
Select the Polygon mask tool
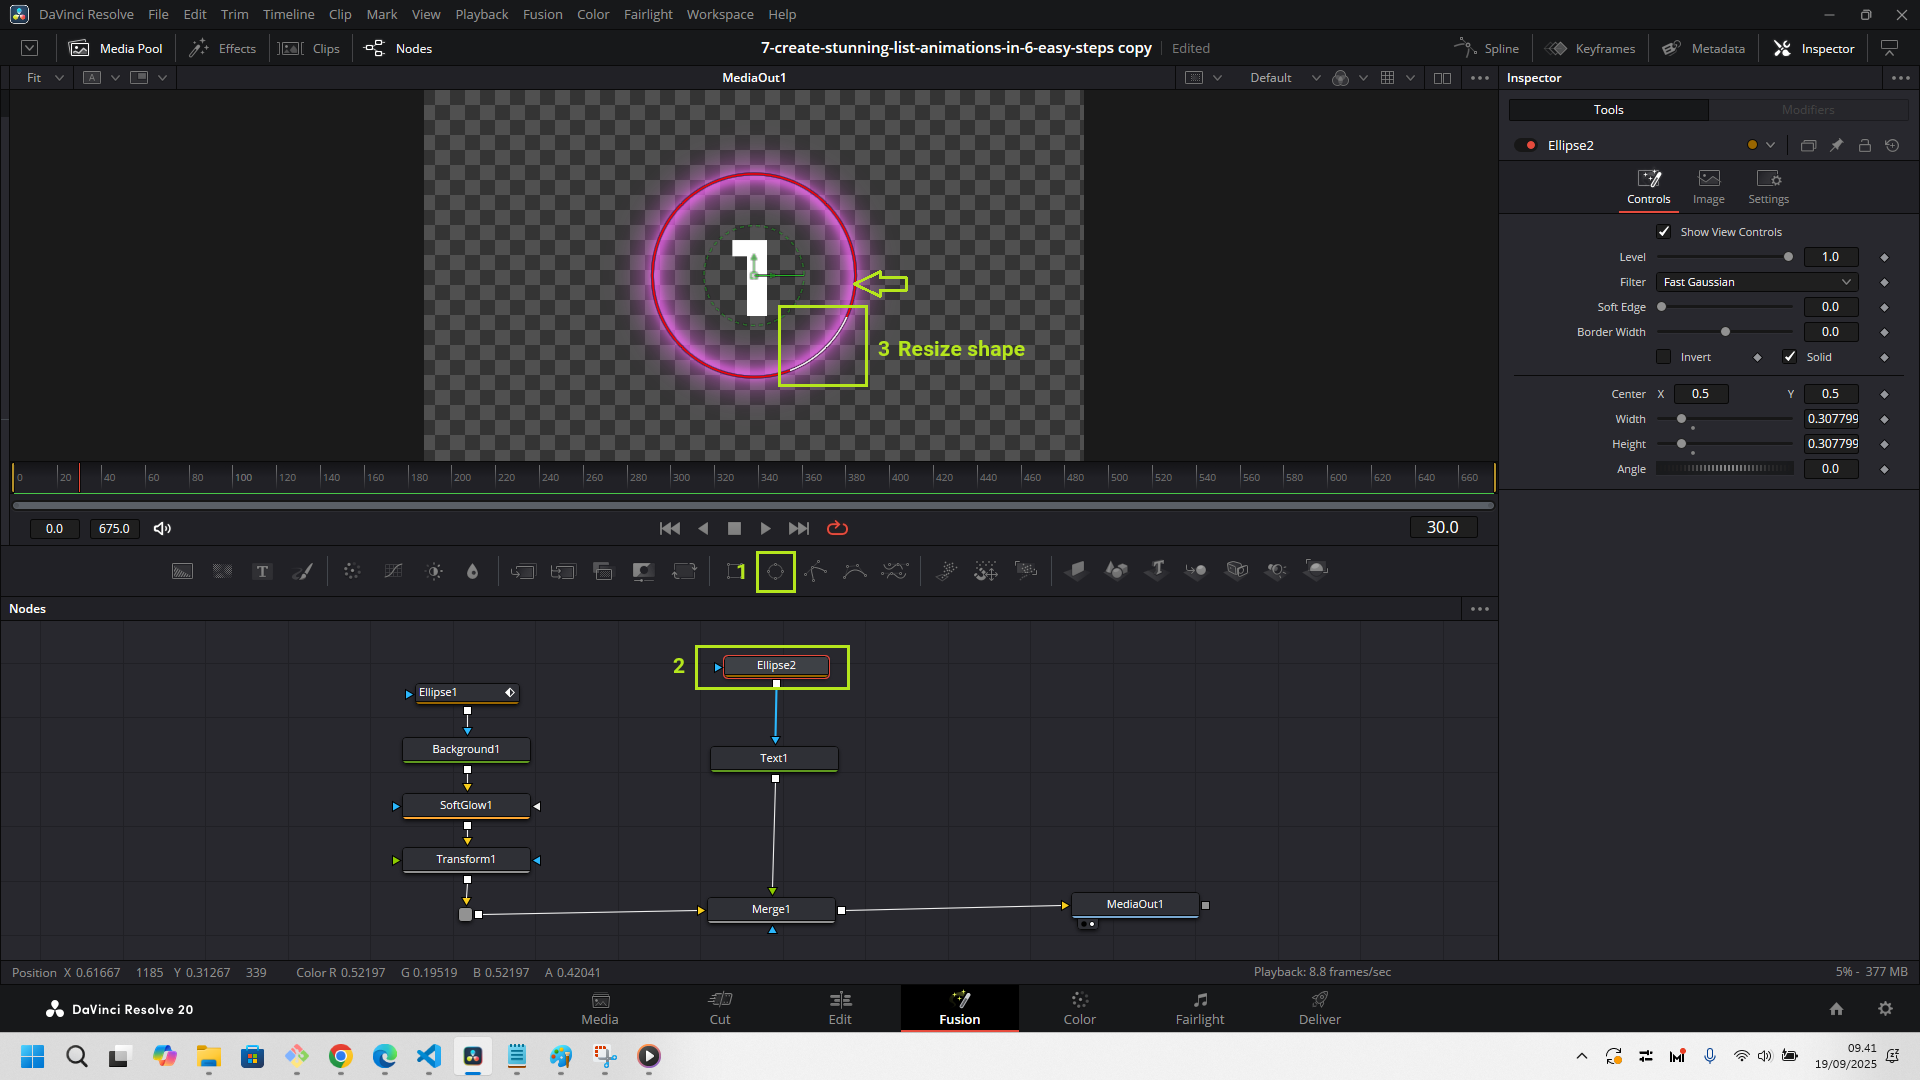point(815,571)
